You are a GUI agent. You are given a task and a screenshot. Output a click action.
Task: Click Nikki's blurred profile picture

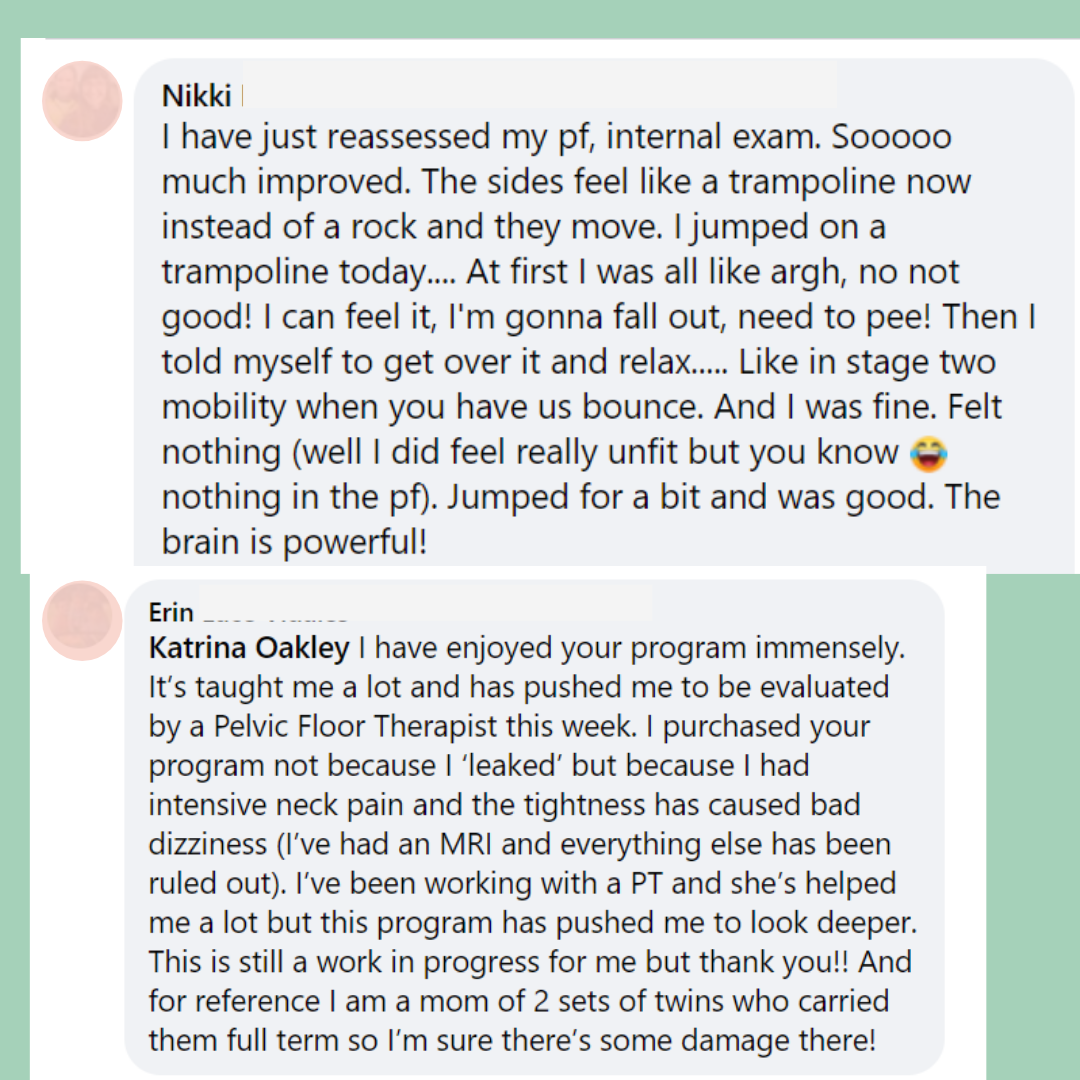[82, 101]
